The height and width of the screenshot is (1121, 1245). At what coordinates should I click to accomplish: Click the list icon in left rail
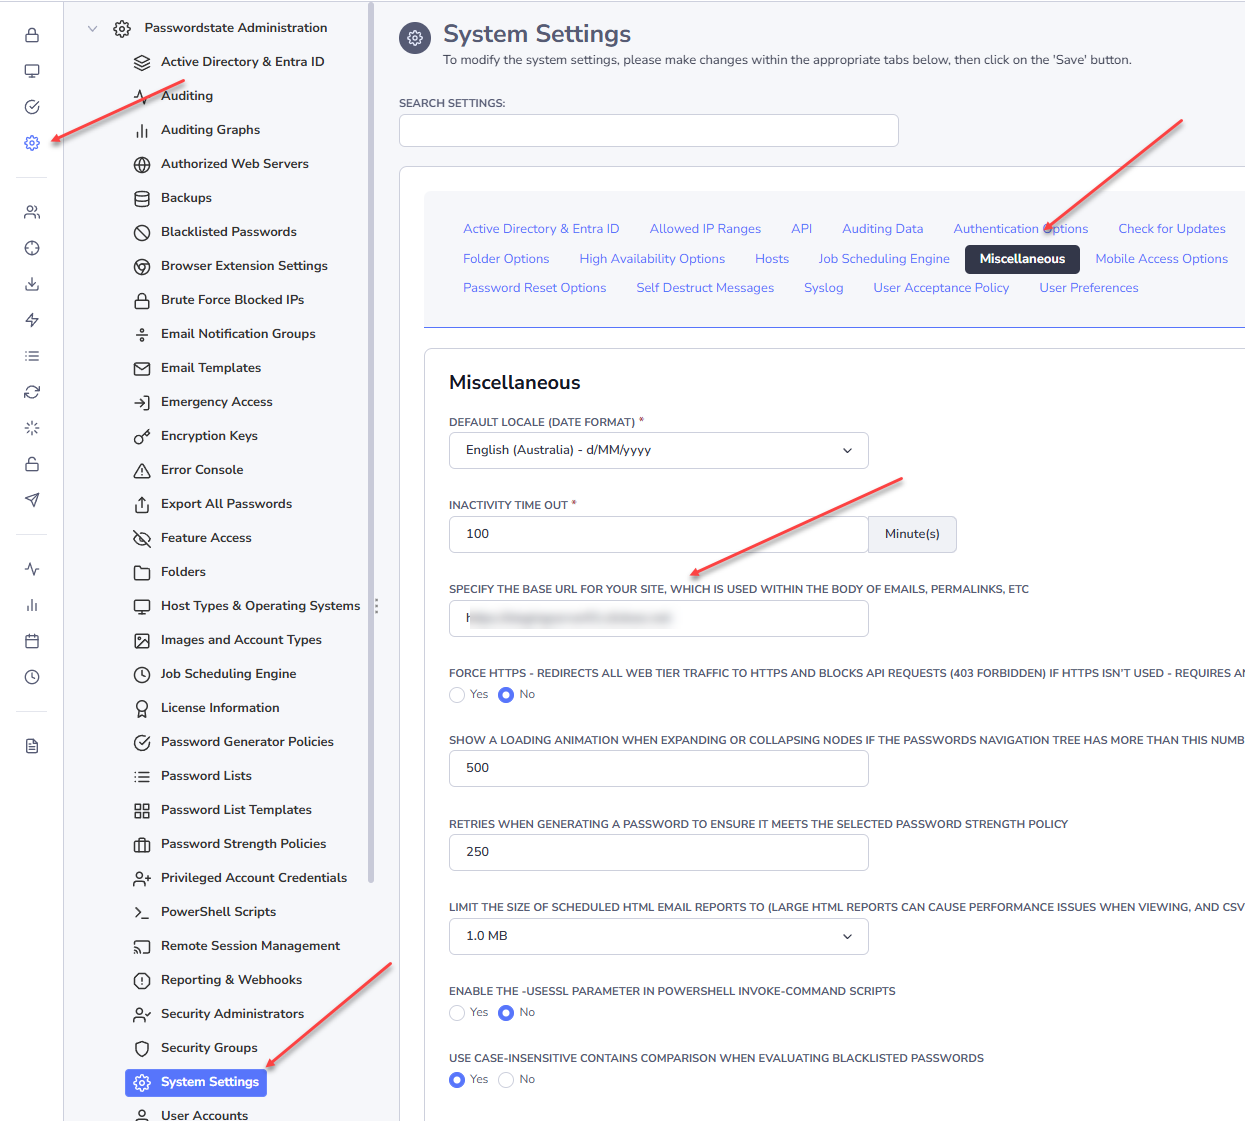click(x=32, y=356)
